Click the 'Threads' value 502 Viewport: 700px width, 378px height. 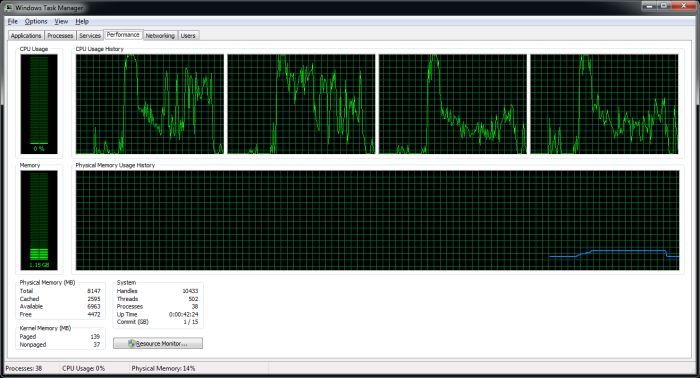click(193, 299)
